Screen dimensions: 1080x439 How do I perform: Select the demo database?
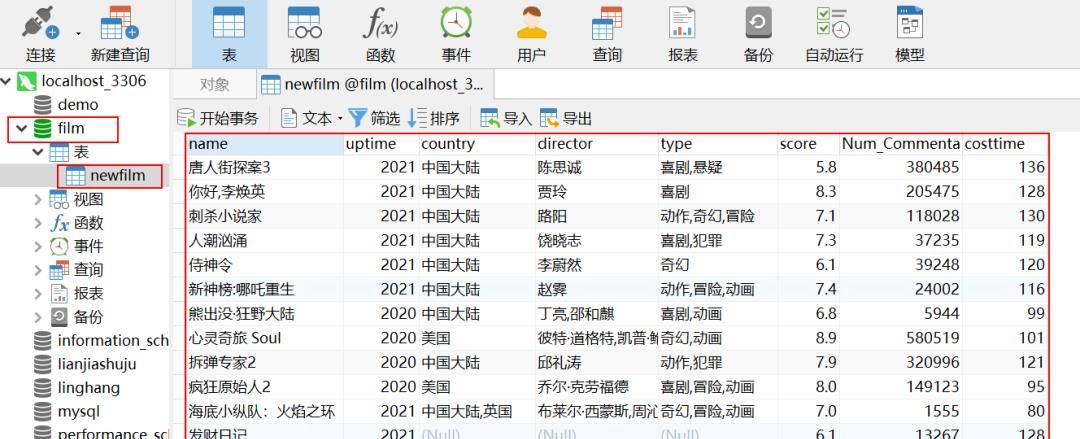coord(78,105)
